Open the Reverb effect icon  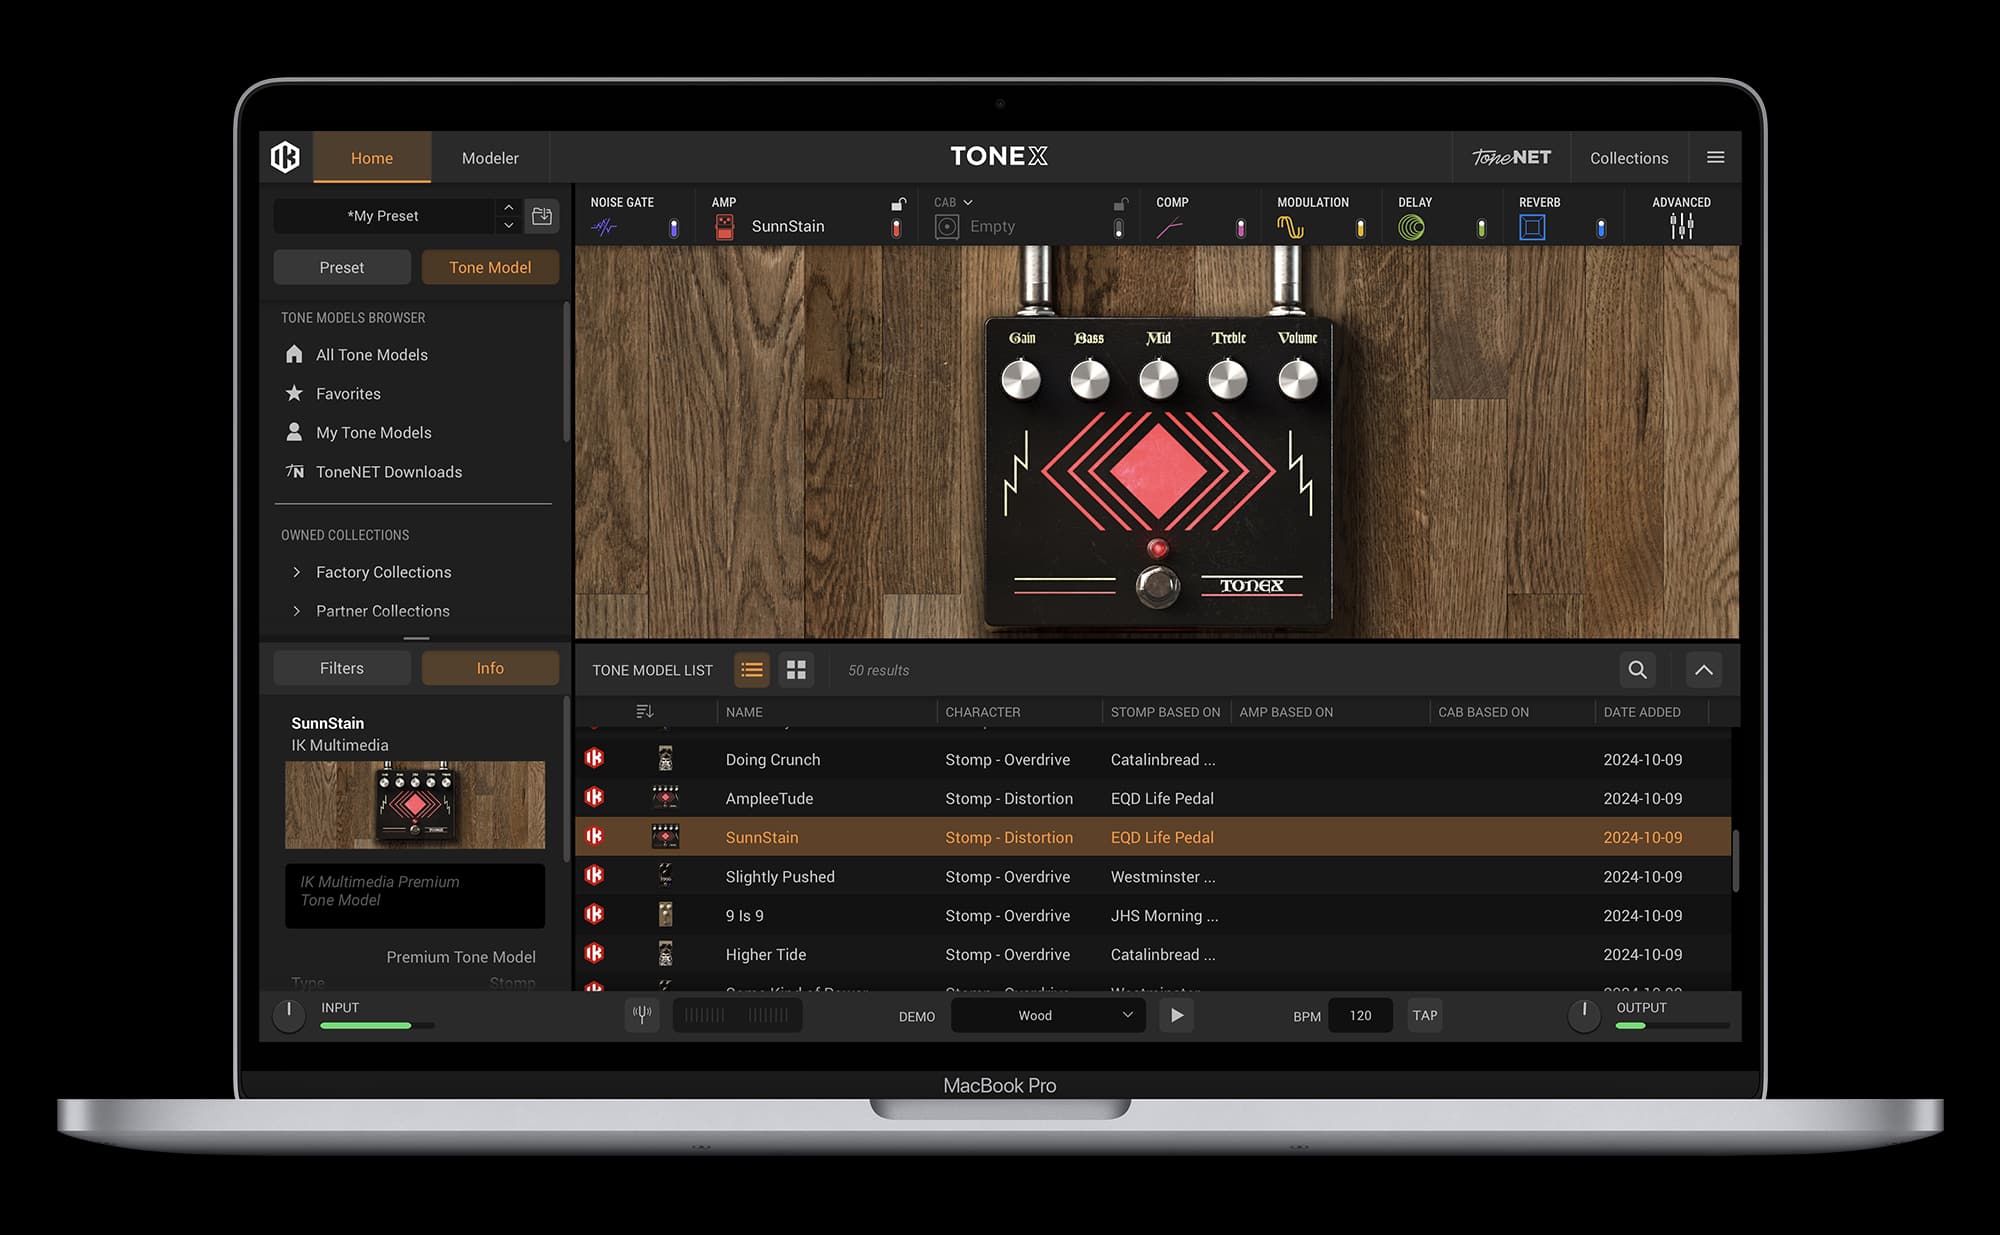tap(1533, 226)
